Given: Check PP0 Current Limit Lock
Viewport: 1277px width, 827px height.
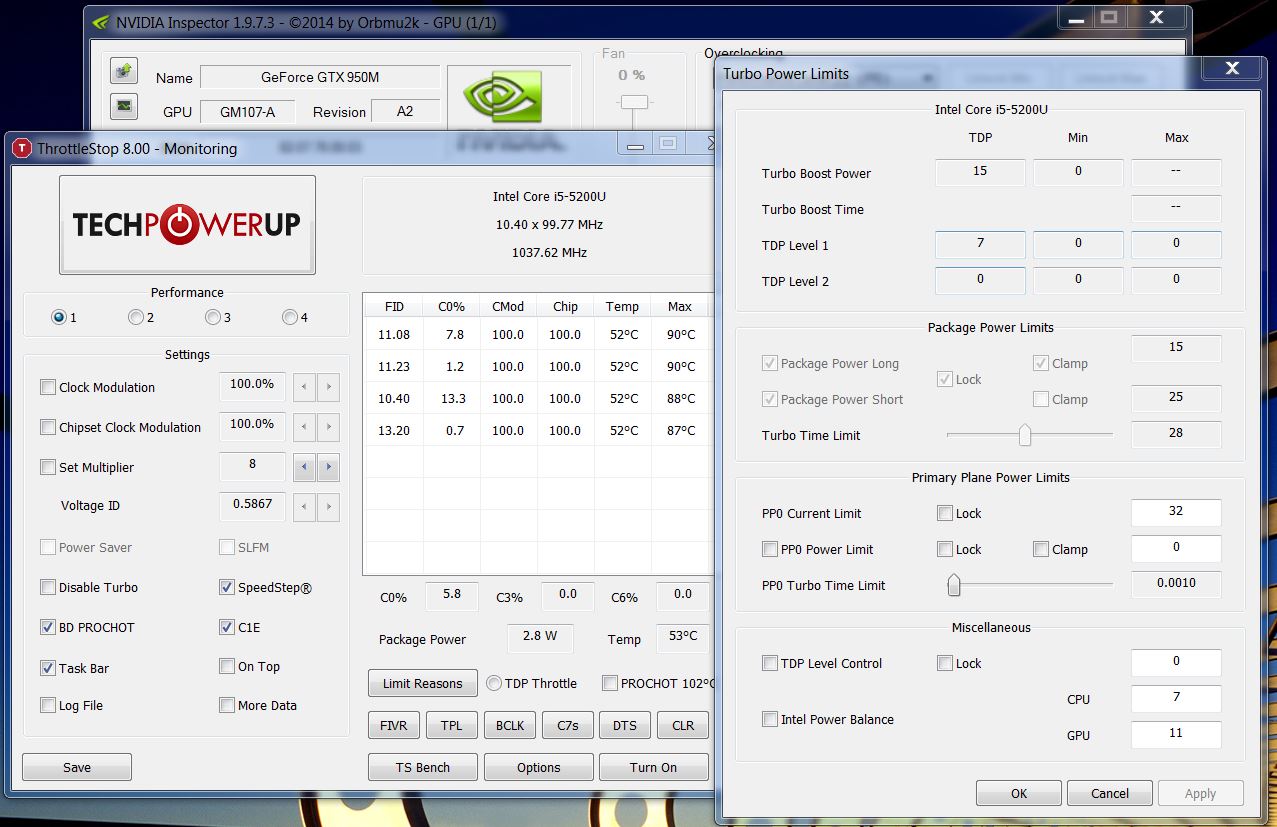Looking at the screenshot, I should (945, 513).
